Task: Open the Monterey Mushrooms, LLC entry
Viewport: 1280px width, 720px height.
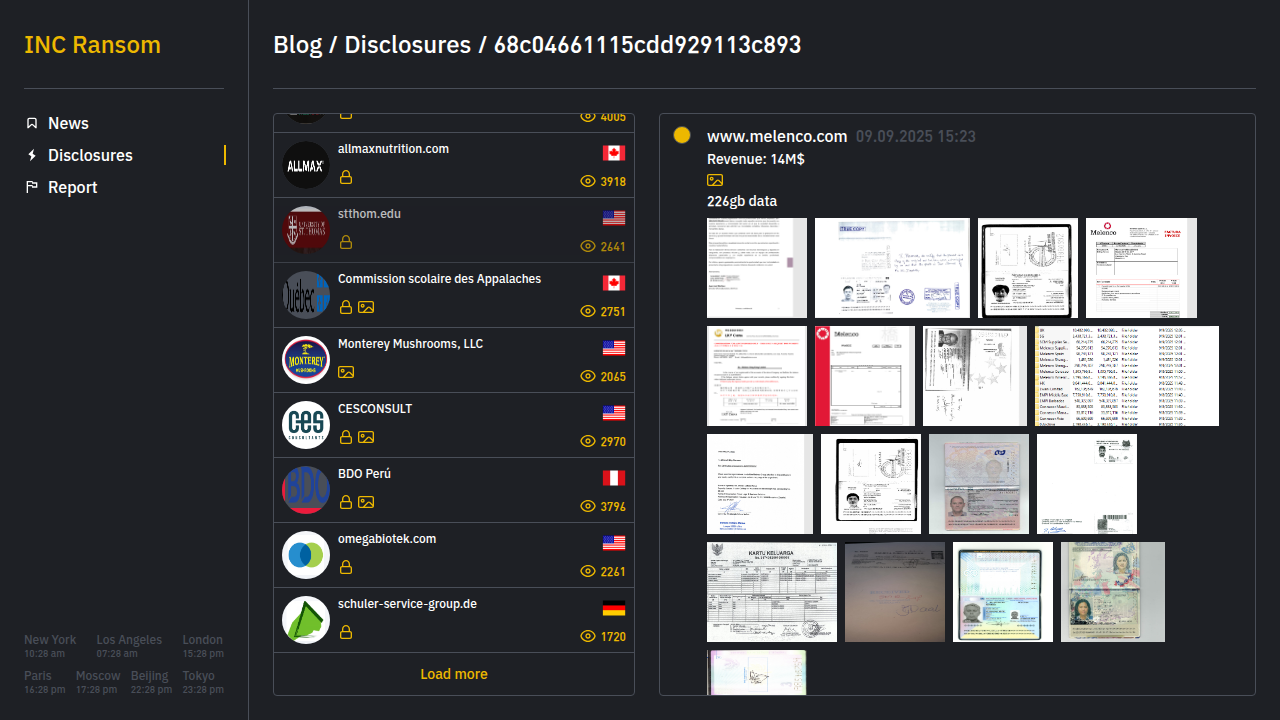Action: (x=454, y=360)
